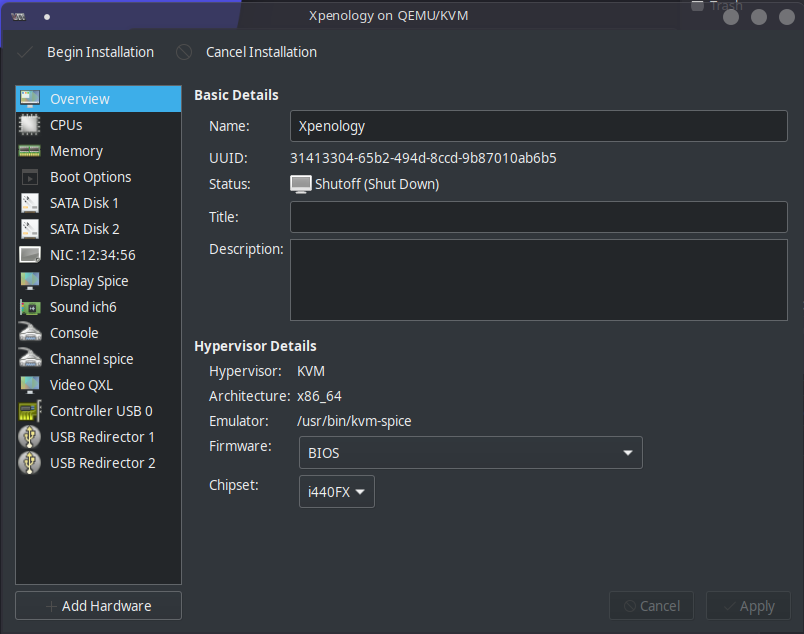Click the NIC :12:34:56 network card icon
Screen dimensions: 804x634
click(30, 255)
